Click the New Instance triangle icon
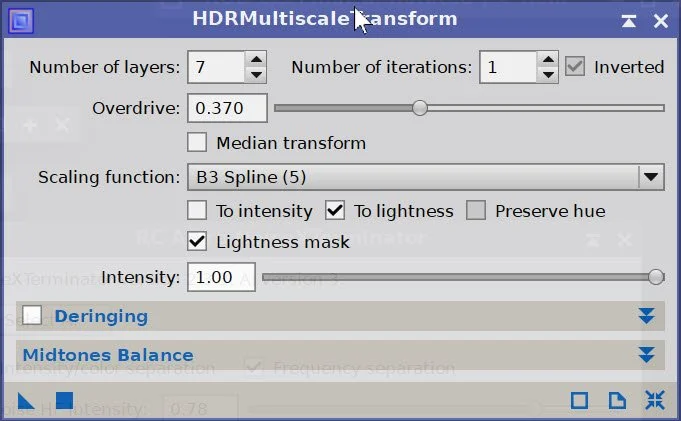The width and height of the screenshot is (681, 421). click(26, 400)
